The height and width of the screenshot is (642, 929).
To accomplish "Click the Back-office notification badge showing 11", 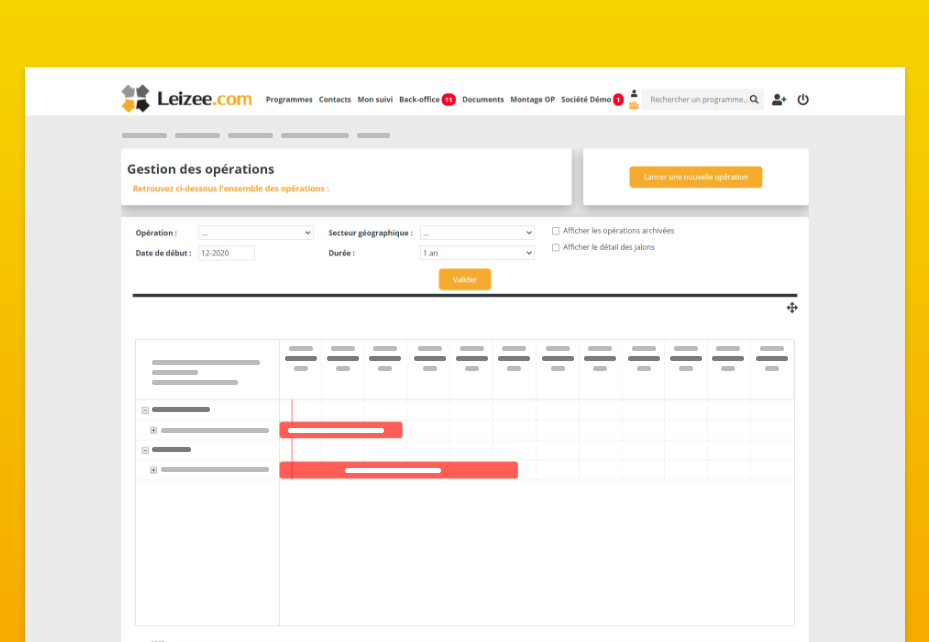I will (x=447, y=99).
